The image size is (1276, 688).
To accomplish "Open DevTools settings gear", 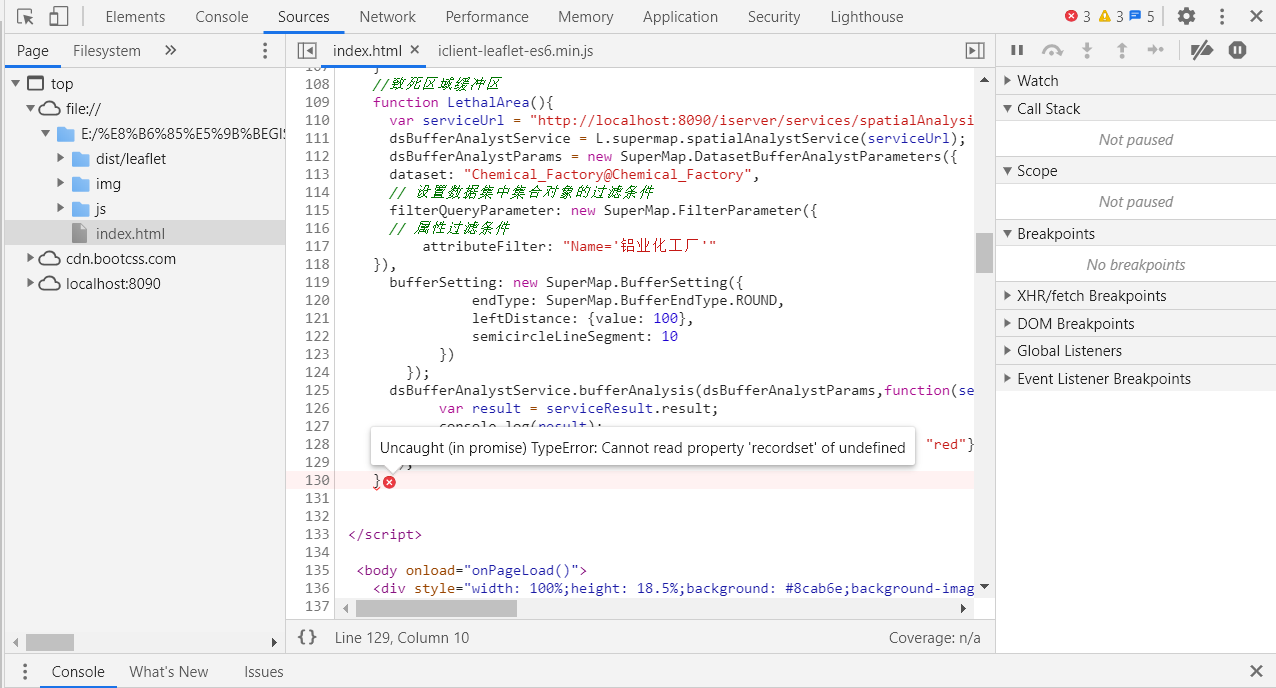I will (1186, 17).
